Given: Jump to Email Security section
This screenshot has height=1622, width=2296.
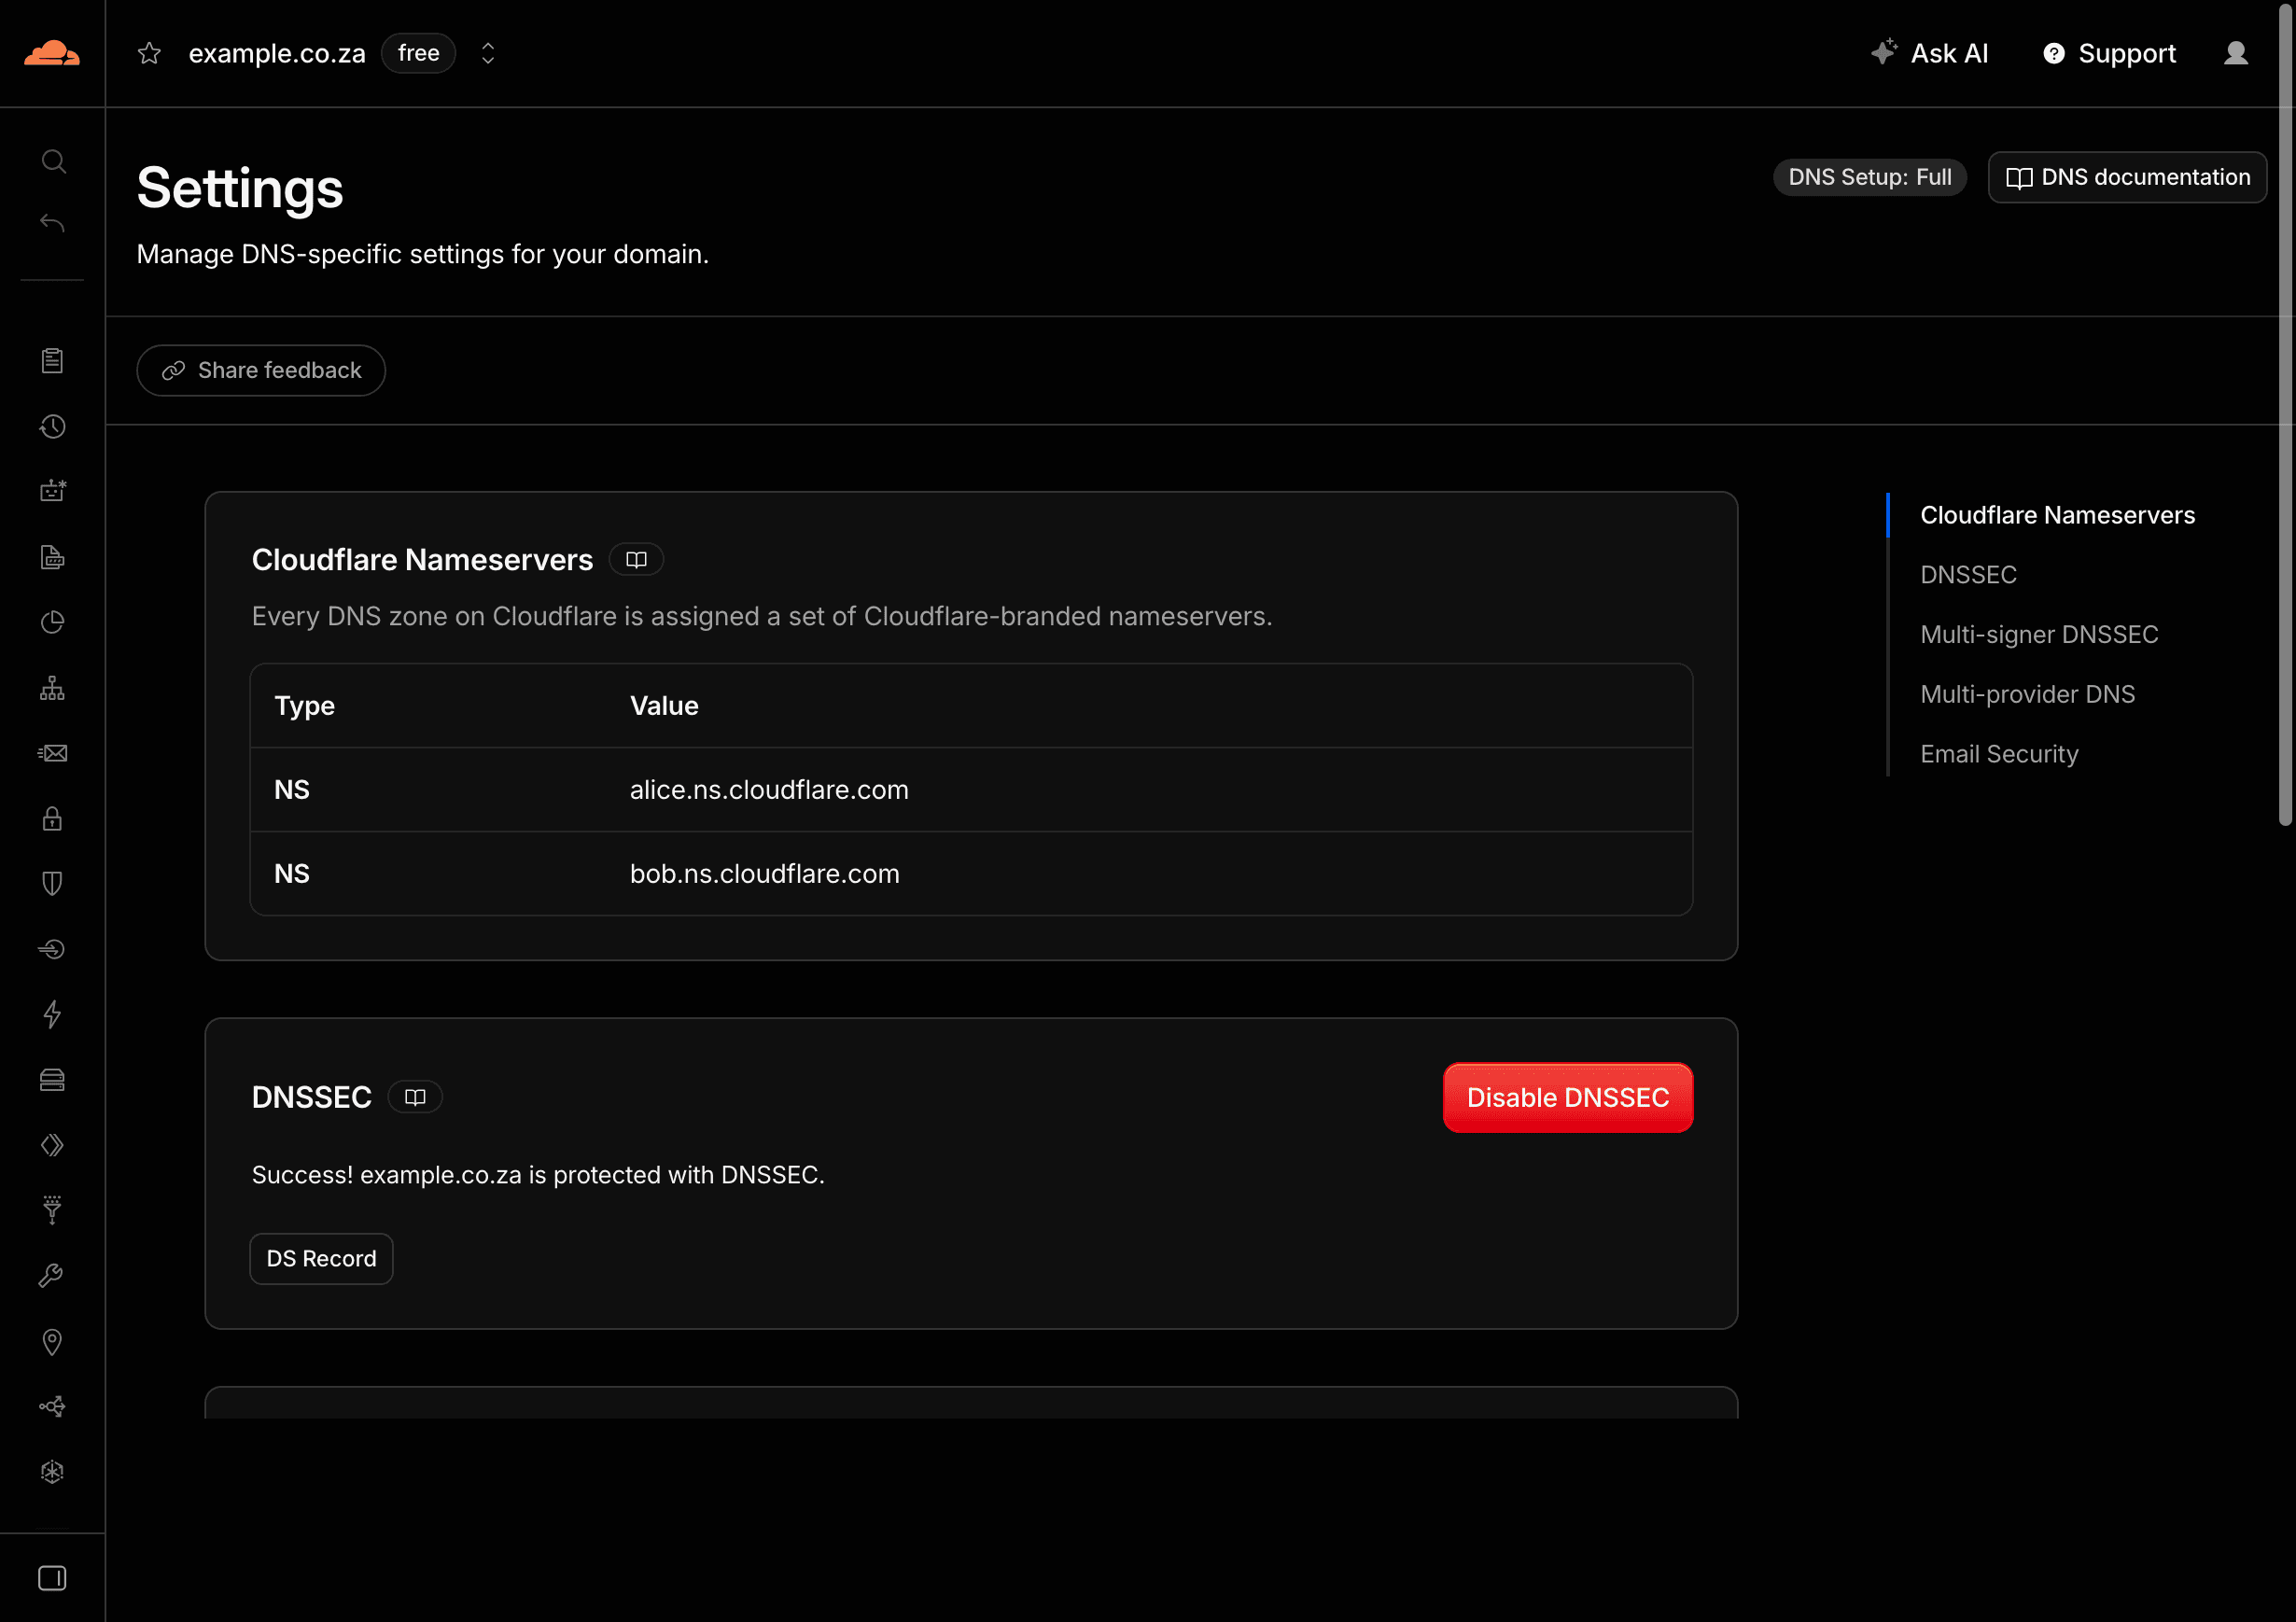Looking at the screenshot, I should click(x=1999, y=754).
